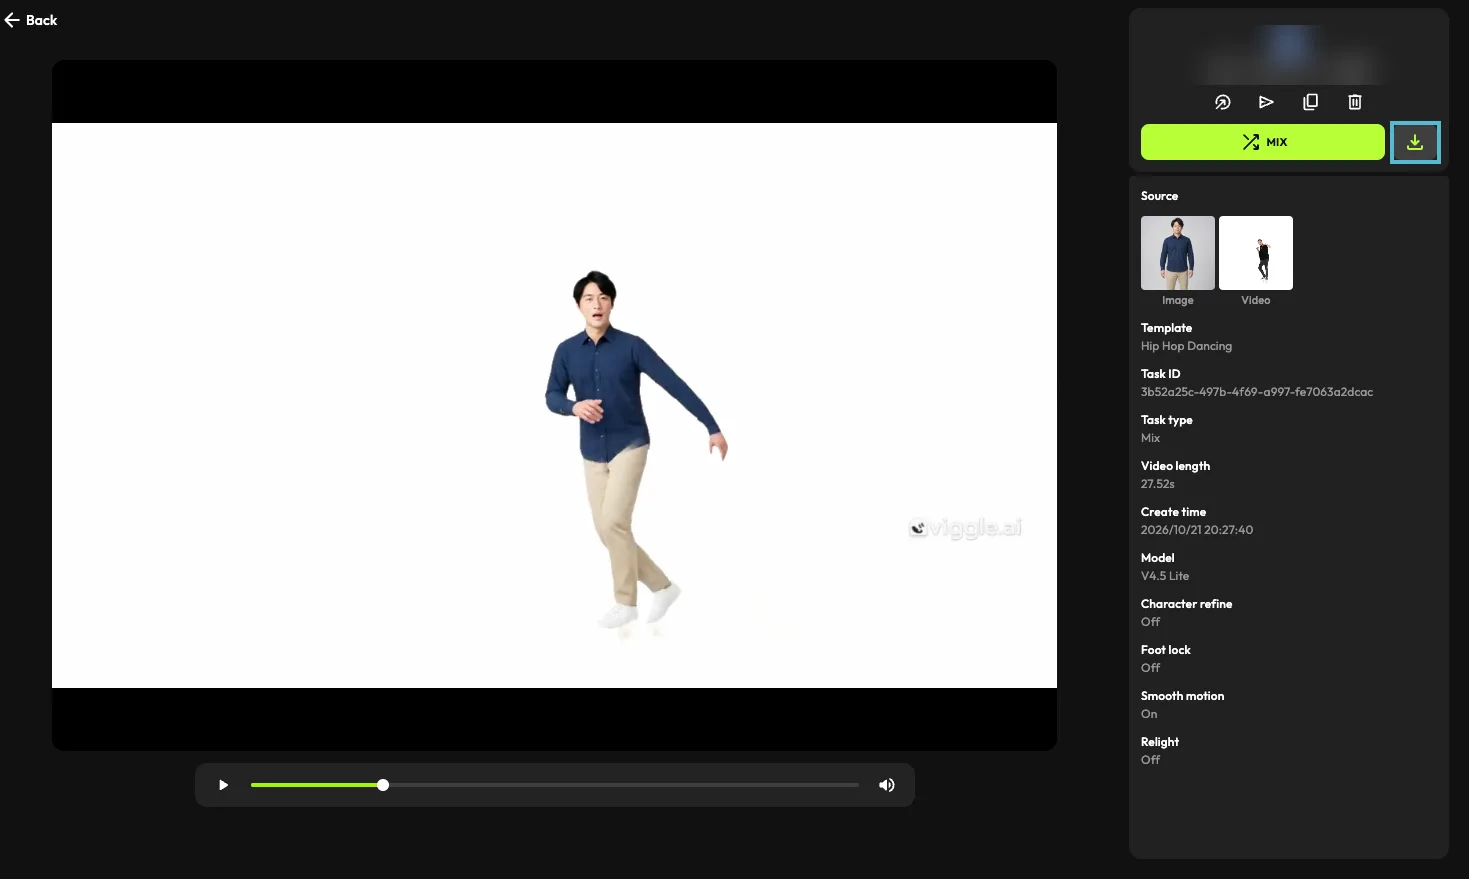Click the 'Source' heading
Screen dimensions: 1469x879
click(x=1159, y=196)
